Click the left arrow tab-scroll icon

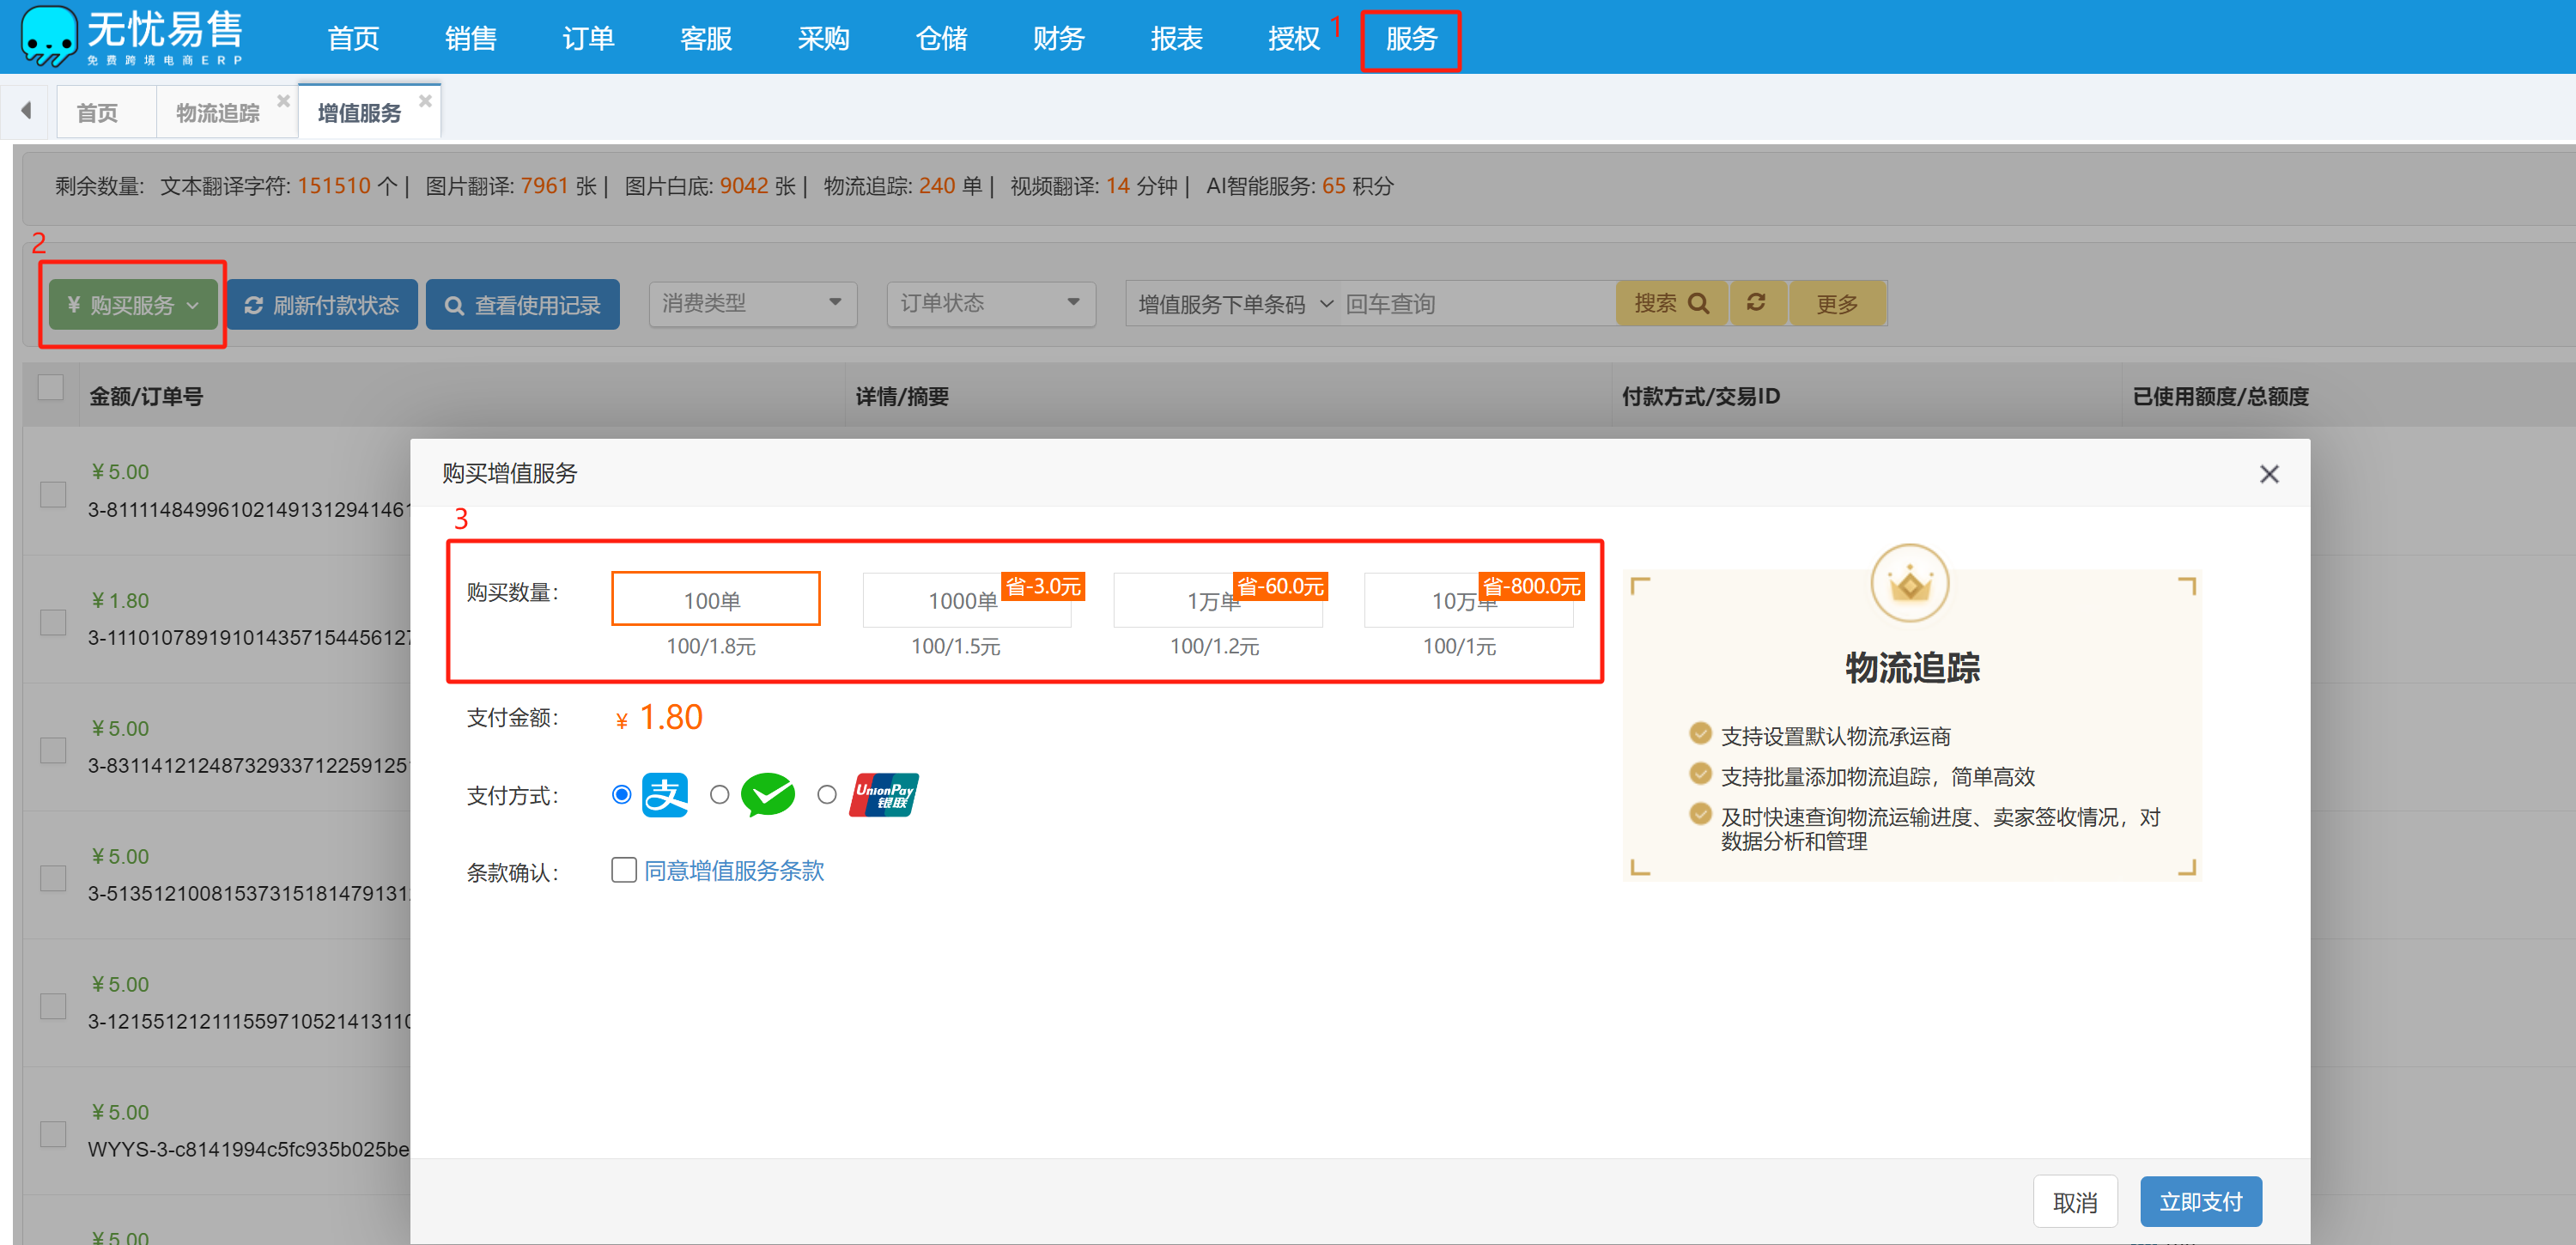point(27,110)
